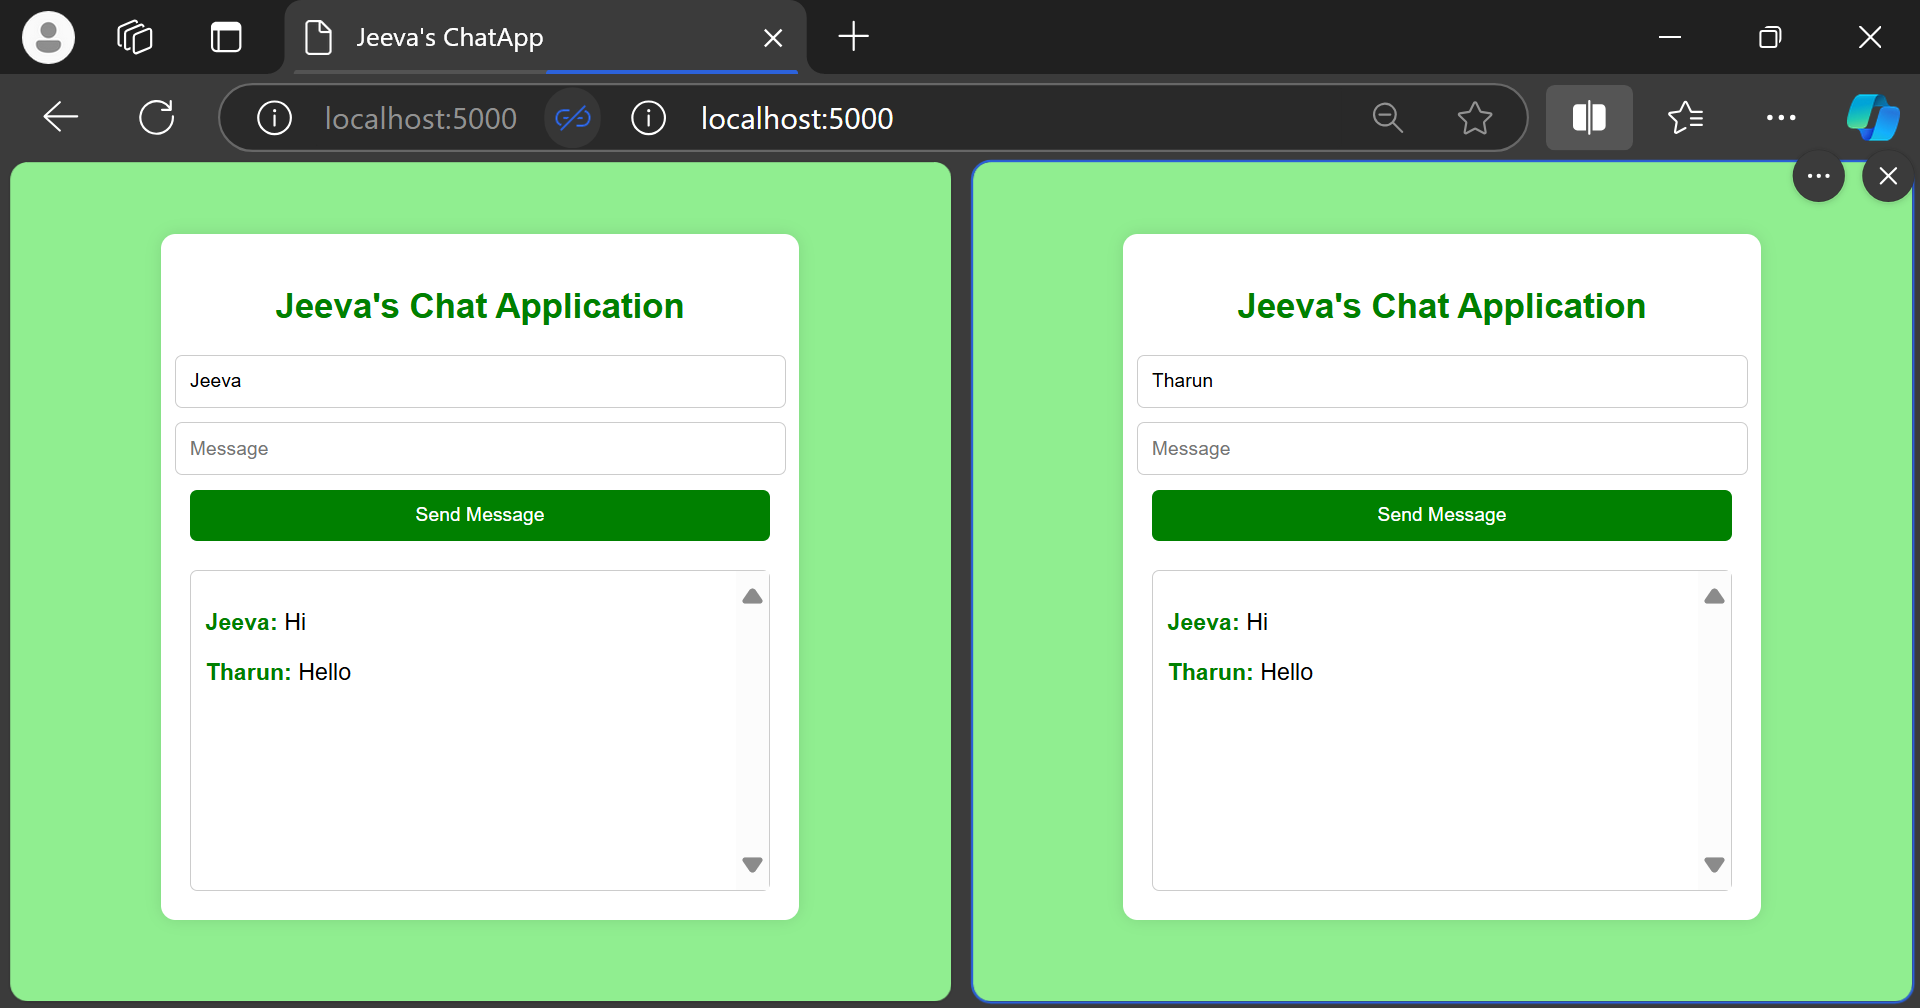Open the workspaces icon
This screenshot has width=1920, height=1008.
pos(135,38)
